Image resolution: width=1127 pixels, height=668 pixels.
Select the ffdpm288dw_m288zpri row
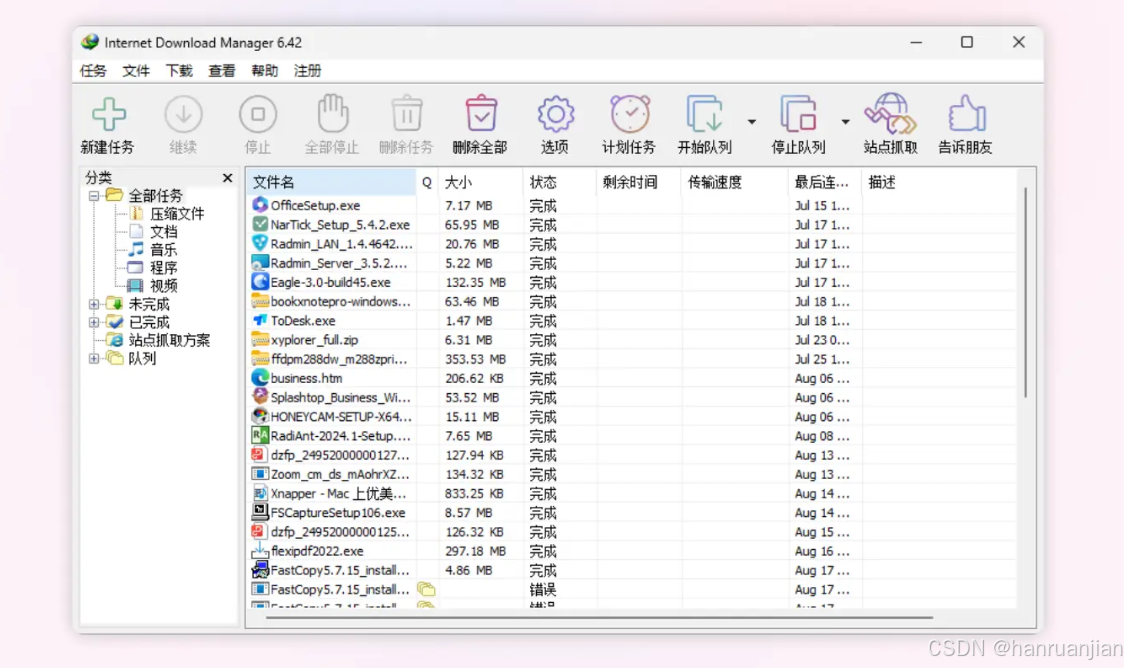pos(631,359)
